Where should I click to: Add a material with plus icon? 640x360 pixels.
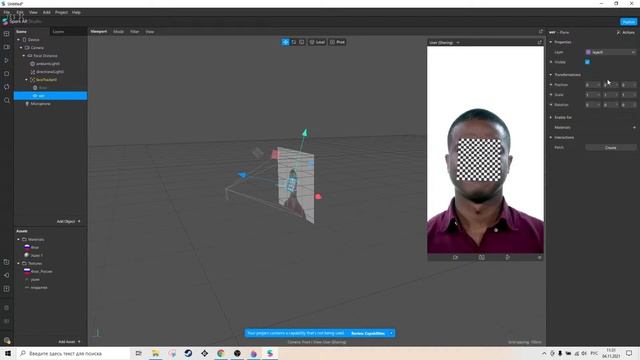(634, 127)
